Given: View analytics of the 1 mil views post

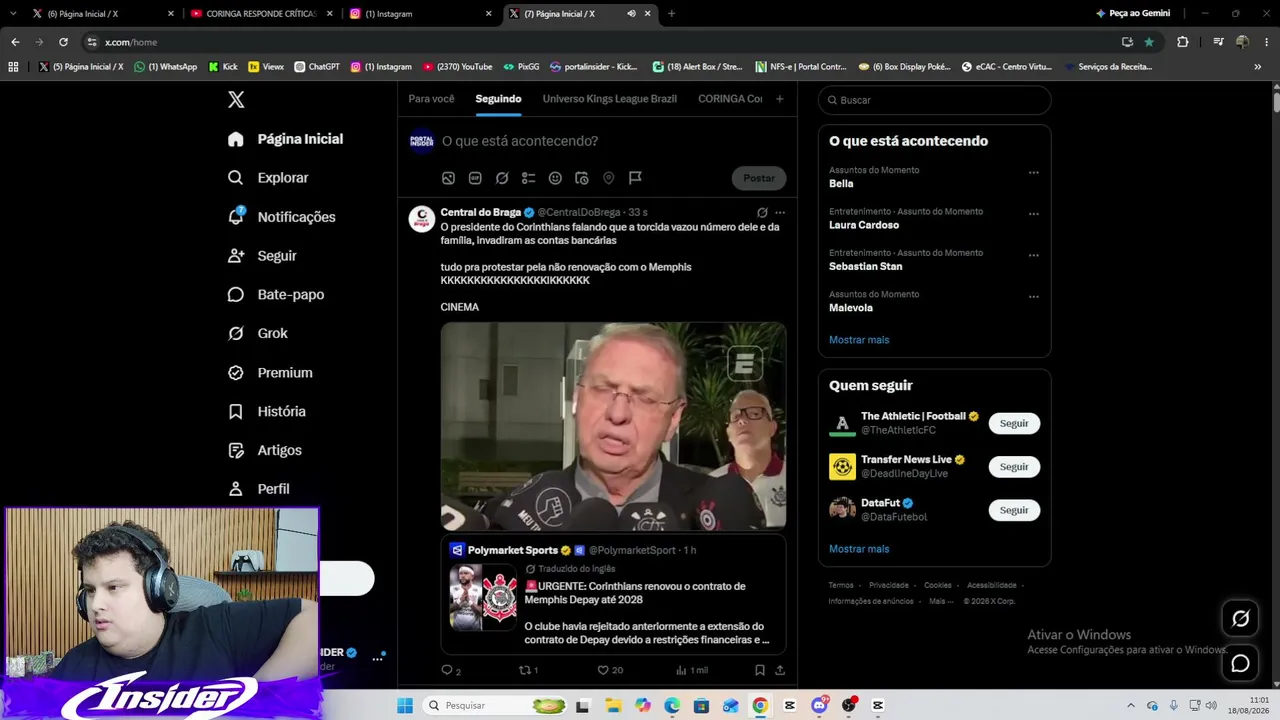Looking at the screenshot, I should tap(691, 670).
